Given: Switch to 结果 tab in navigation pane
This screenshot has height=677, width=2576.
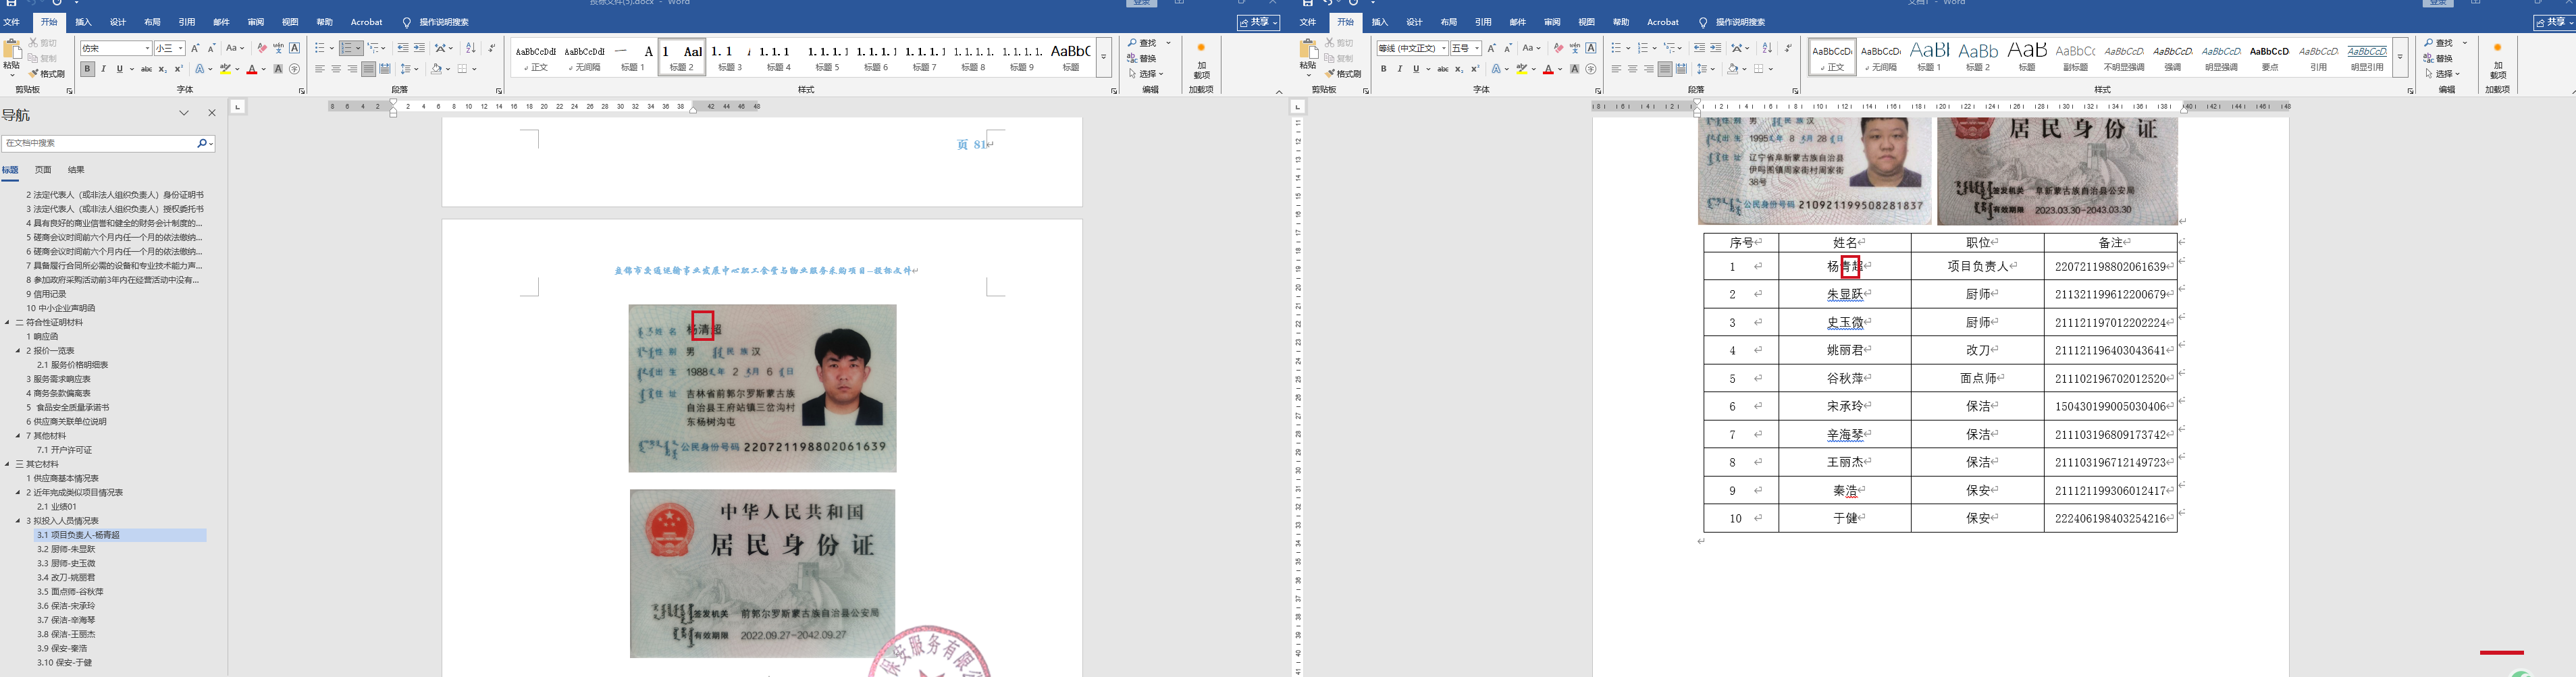Looking at the screenshot, I should click(76, 170).
